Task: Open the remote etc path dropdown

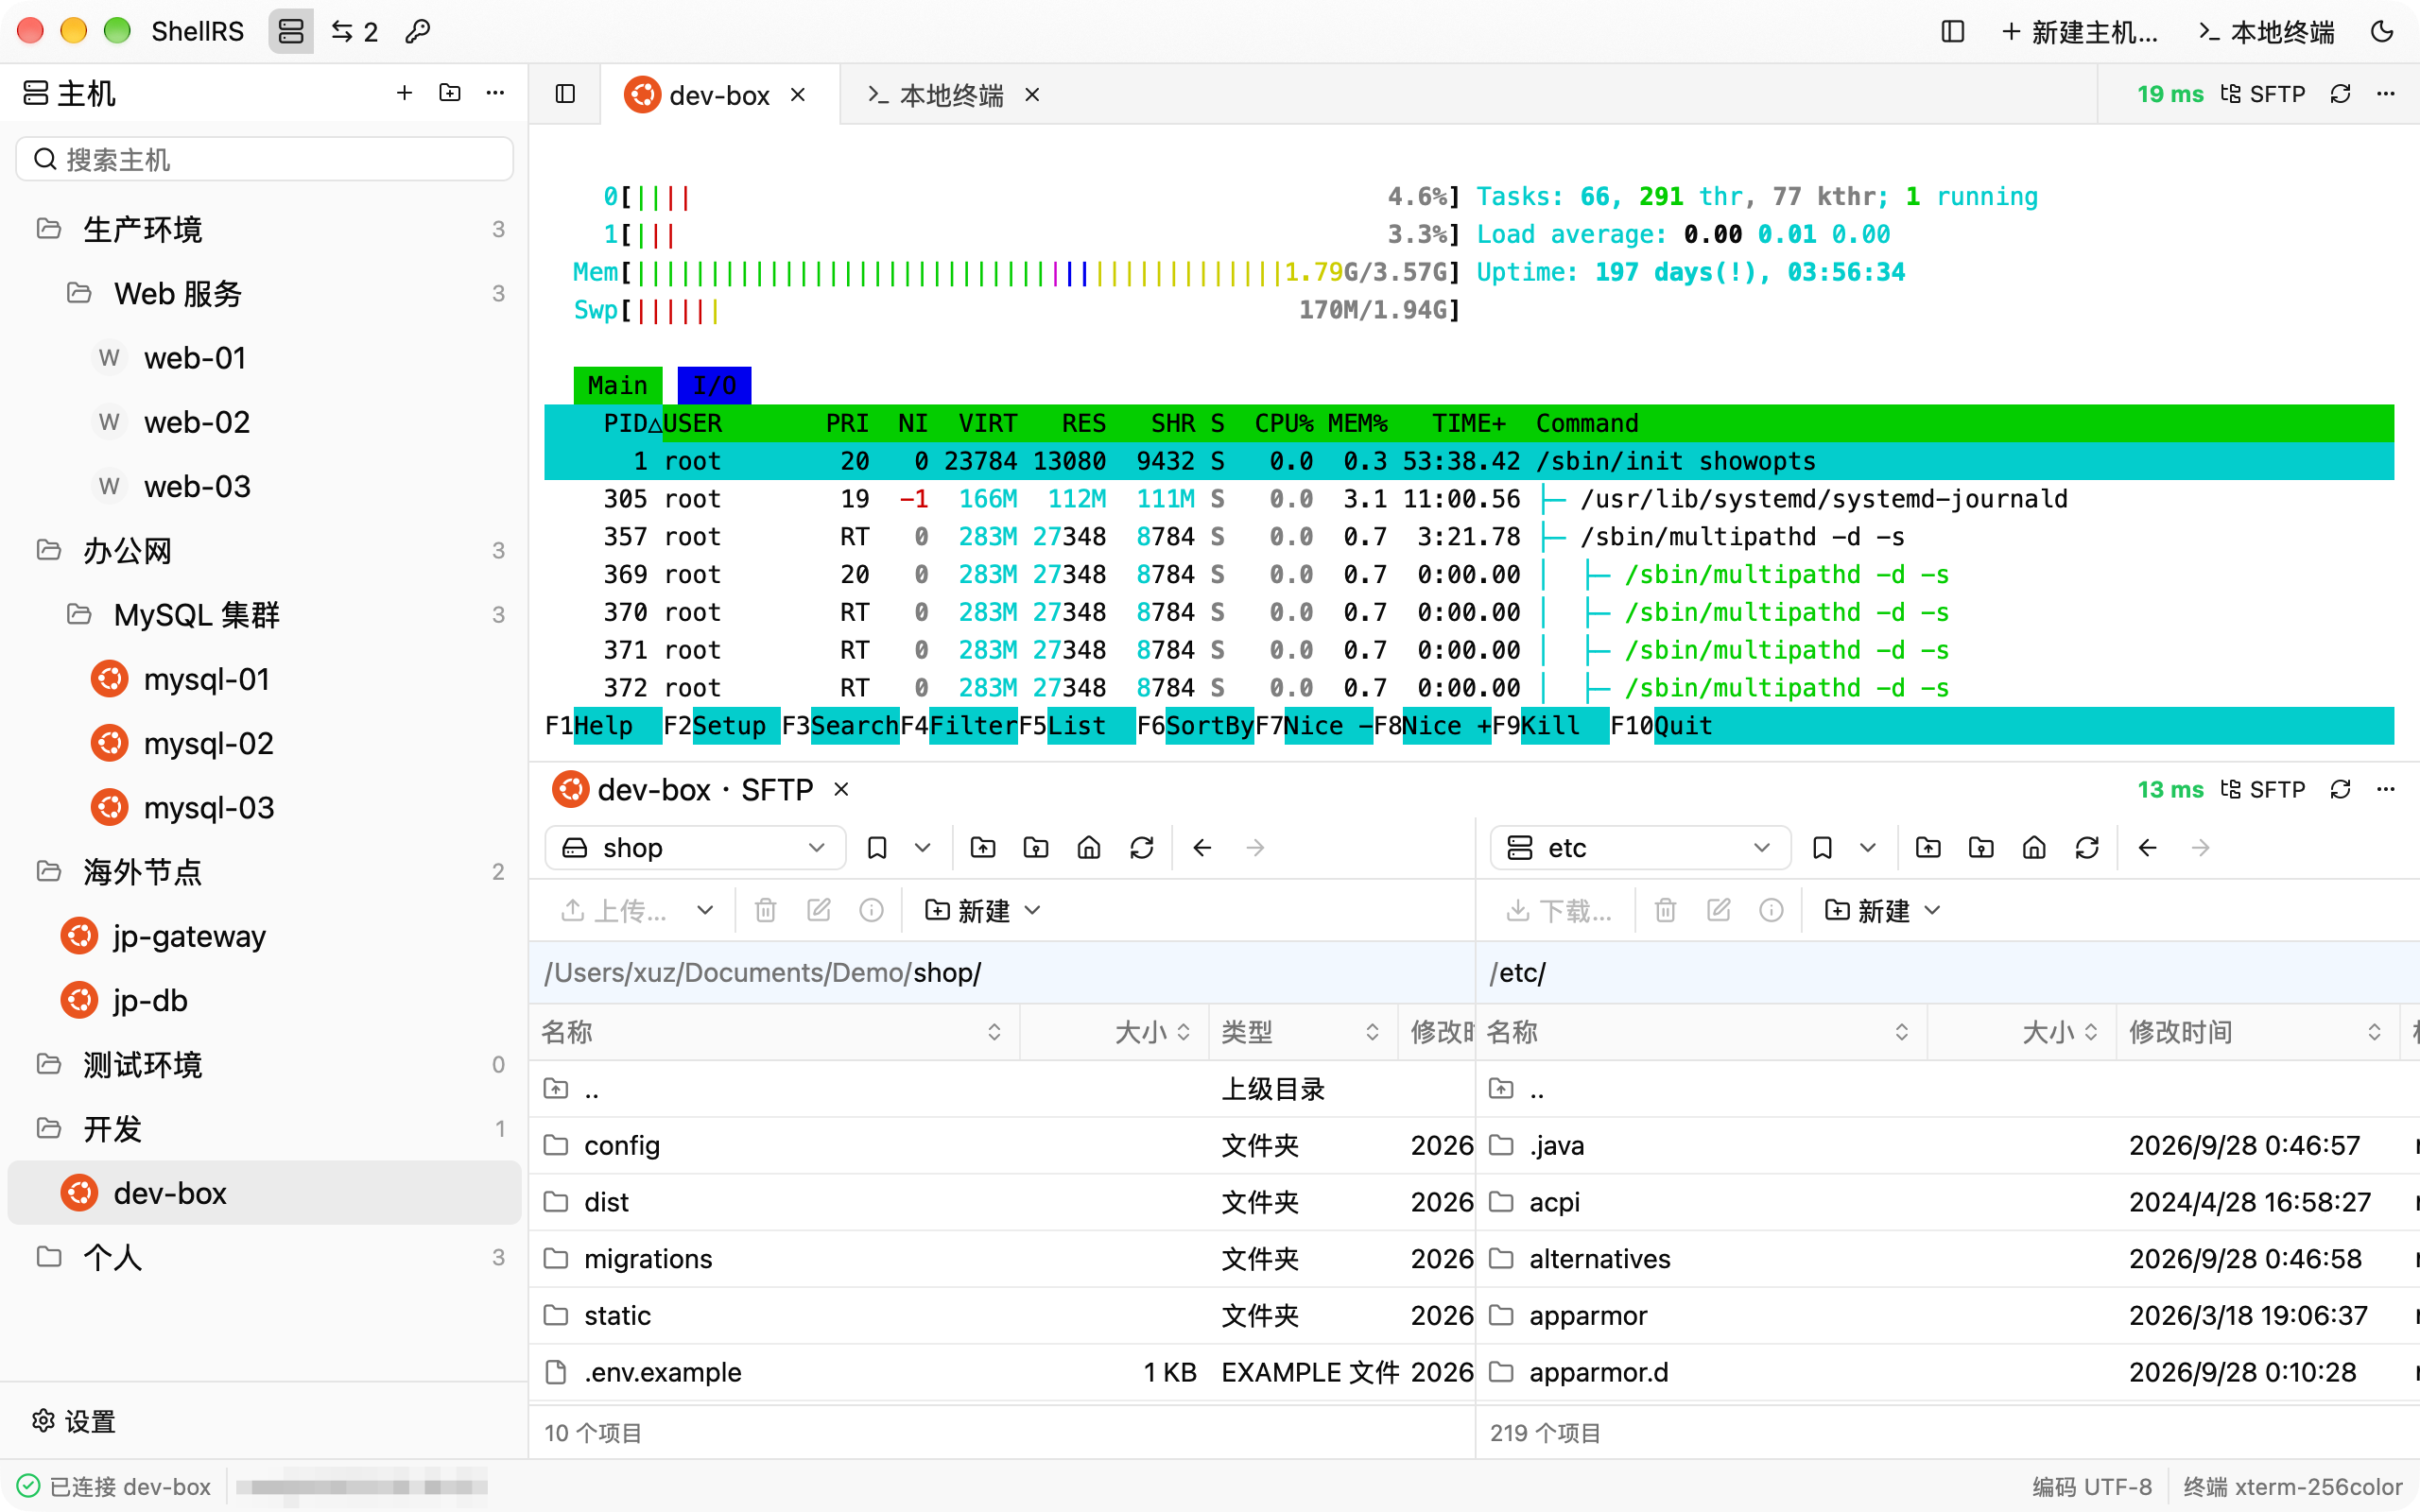Action: 1640,848
